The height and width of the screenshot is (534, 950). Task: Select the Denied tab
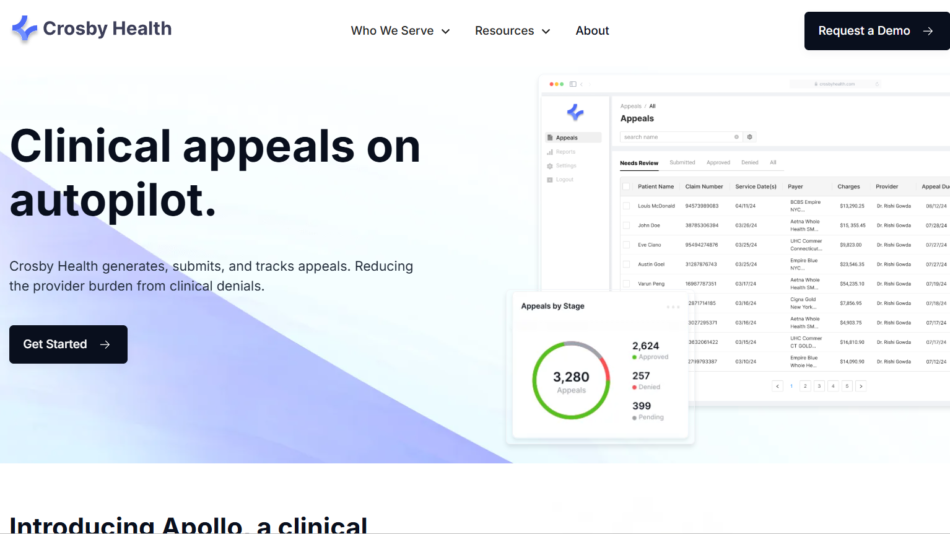click(x=749, y=162)
